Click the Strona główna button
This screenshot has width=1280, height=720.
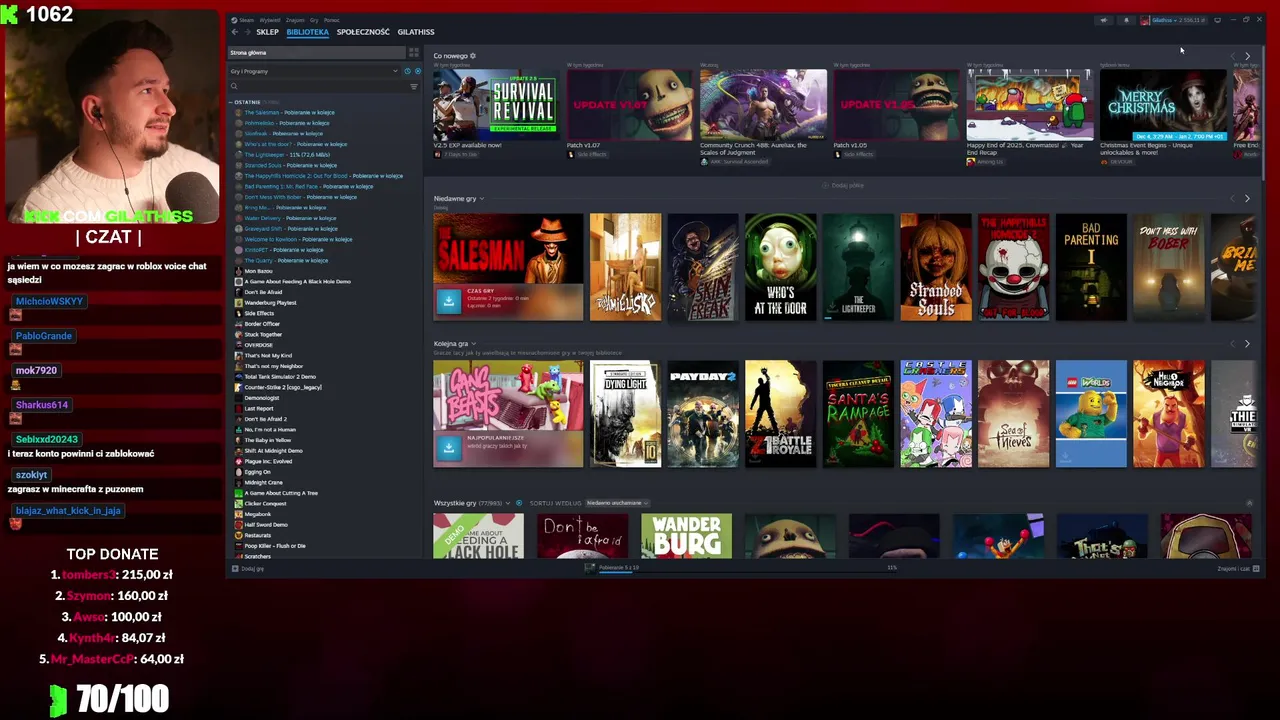[316, 52]
